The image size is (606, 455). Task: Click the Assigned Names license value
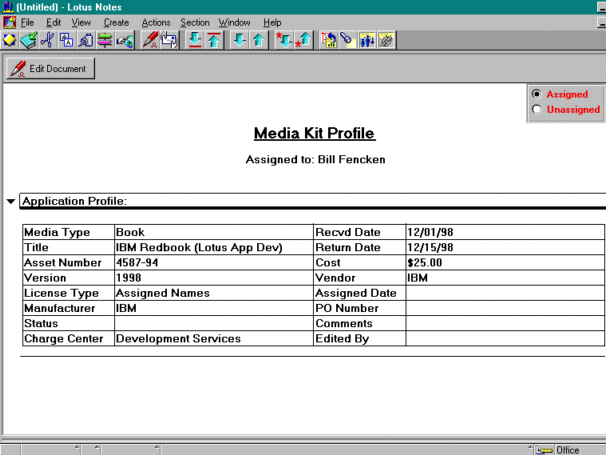click(163, 293)
